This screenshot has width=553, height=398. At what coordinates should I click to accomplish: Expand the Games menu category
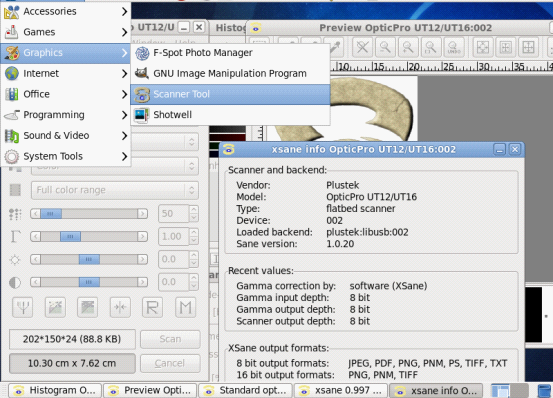click(66, 32)
